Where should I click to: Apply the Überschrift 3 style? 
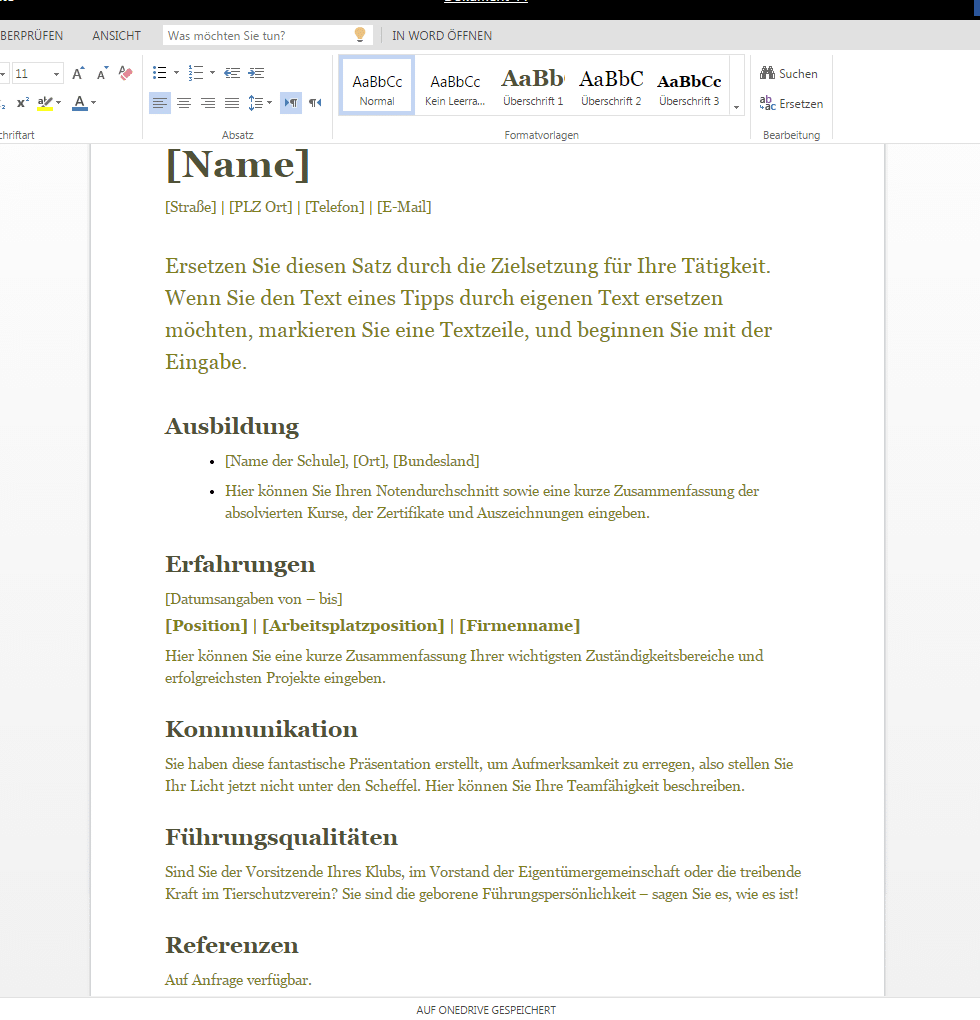(689, 86)
